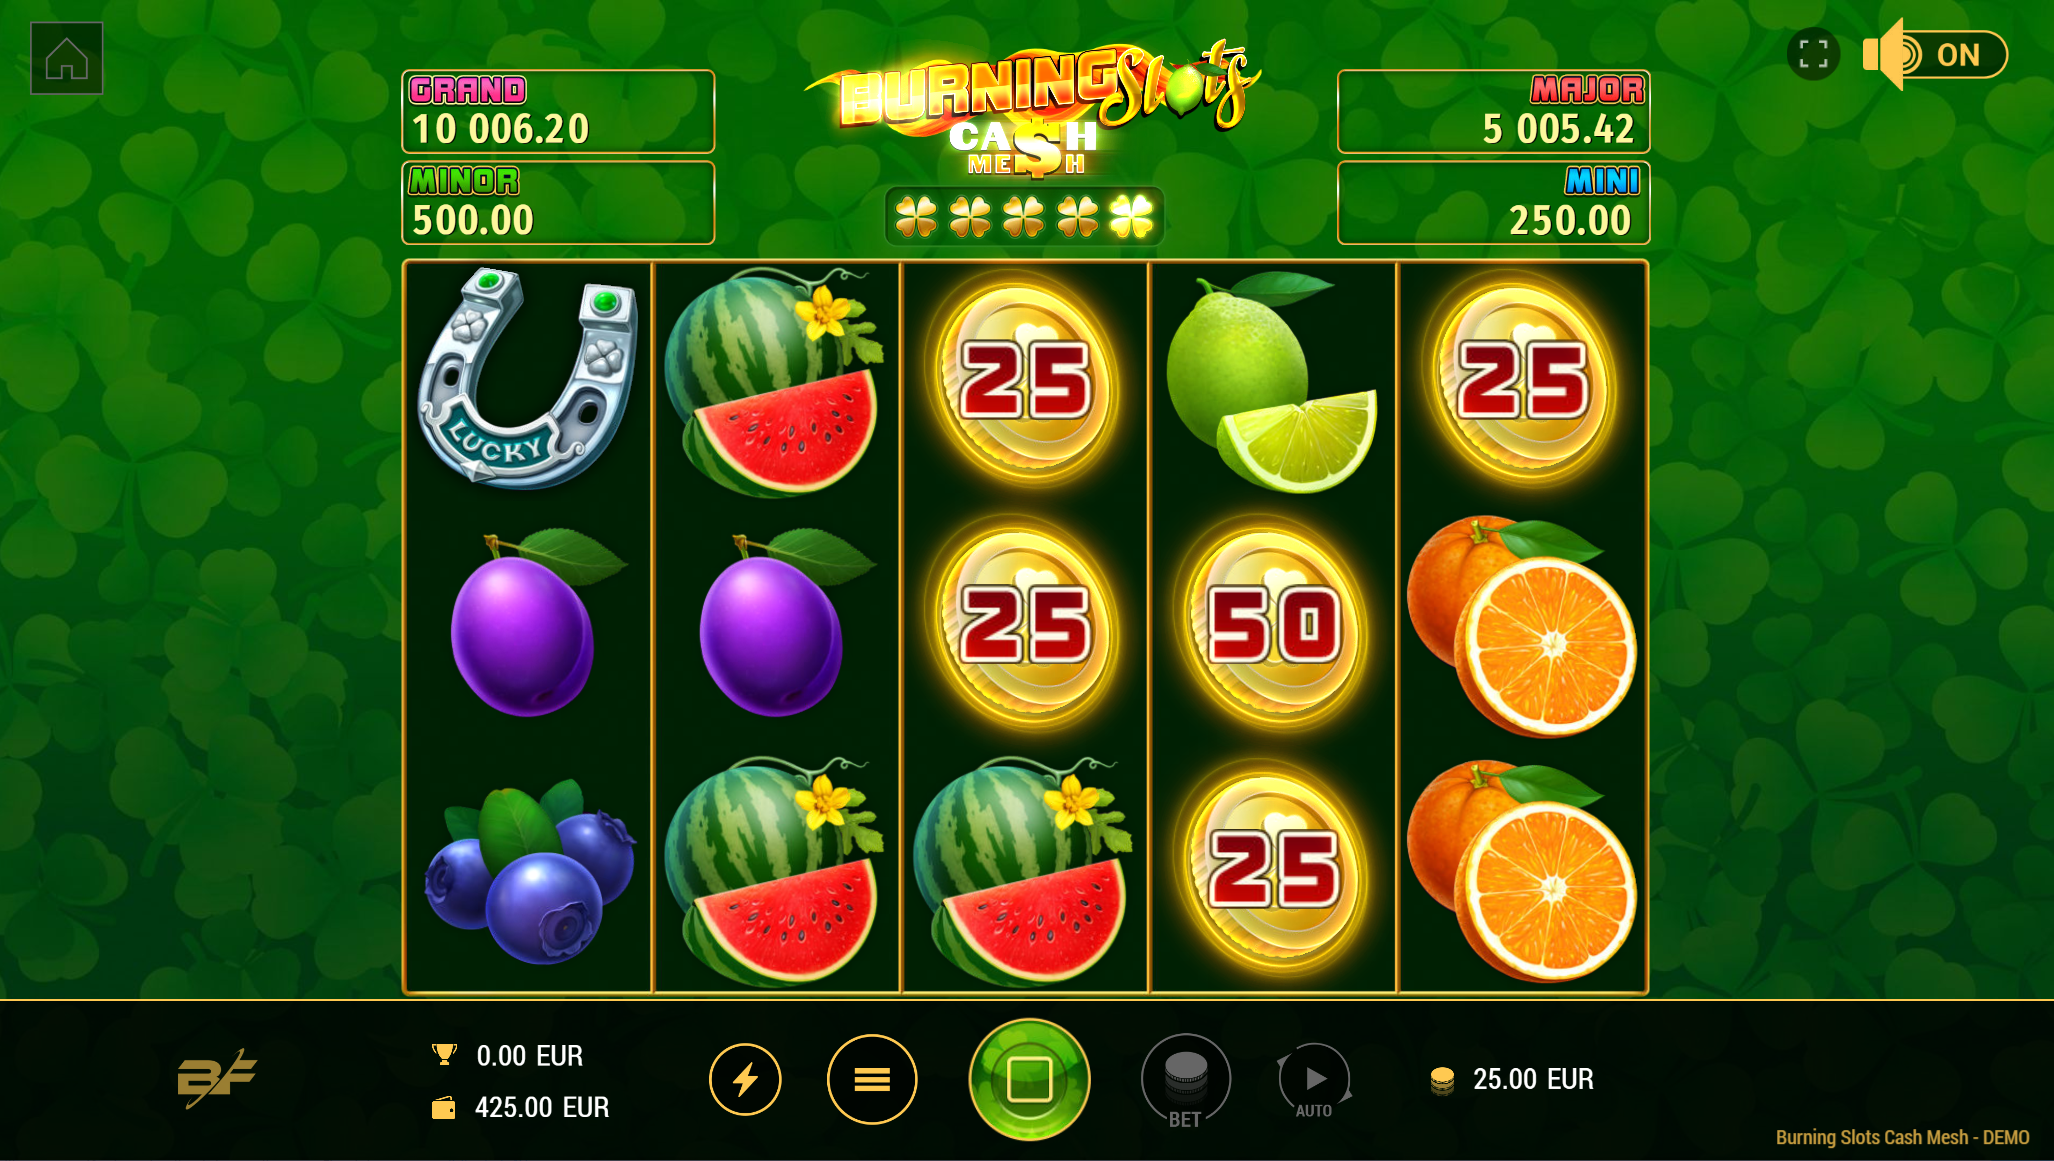Click the 25.00 EUR coin stack icon
2054x1161 pixels.
(x=1442, y=1080)
